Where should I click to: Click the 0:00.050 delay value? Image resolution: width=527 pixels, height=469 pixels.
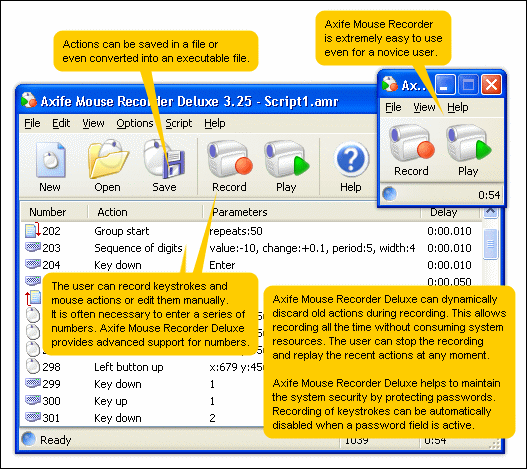pos(449,281)
